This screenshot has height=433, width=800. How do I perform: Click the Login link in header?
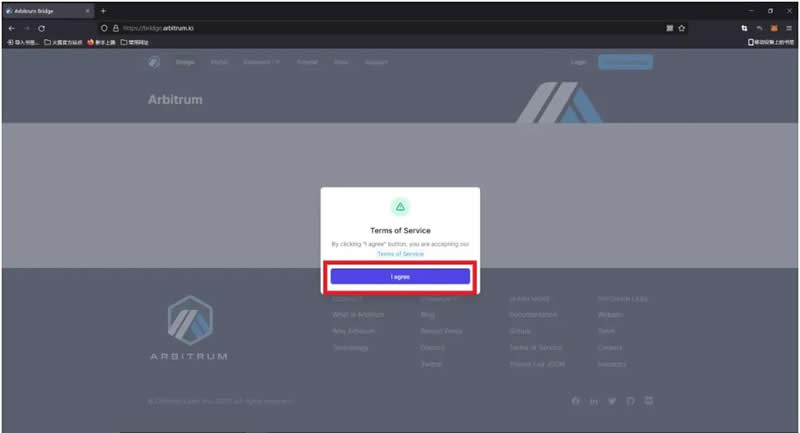click(x=578, y=62)
